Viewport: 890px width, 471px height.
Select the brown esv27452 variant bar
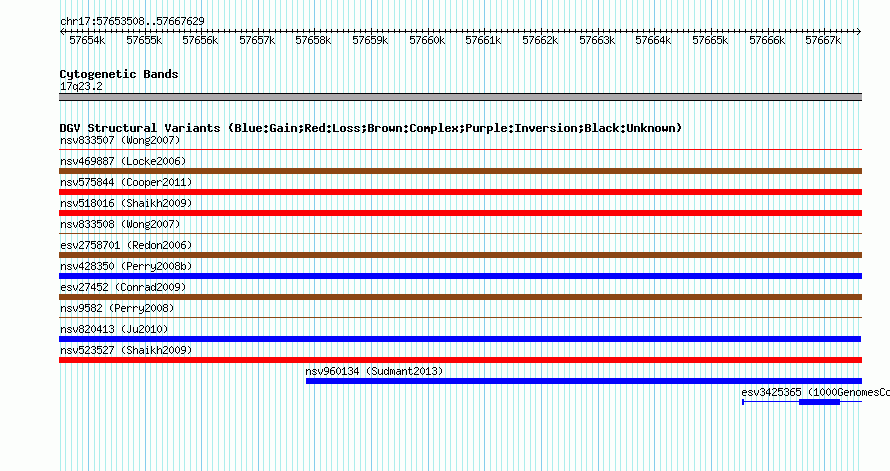pyautogui.click(x=460, y=297)
